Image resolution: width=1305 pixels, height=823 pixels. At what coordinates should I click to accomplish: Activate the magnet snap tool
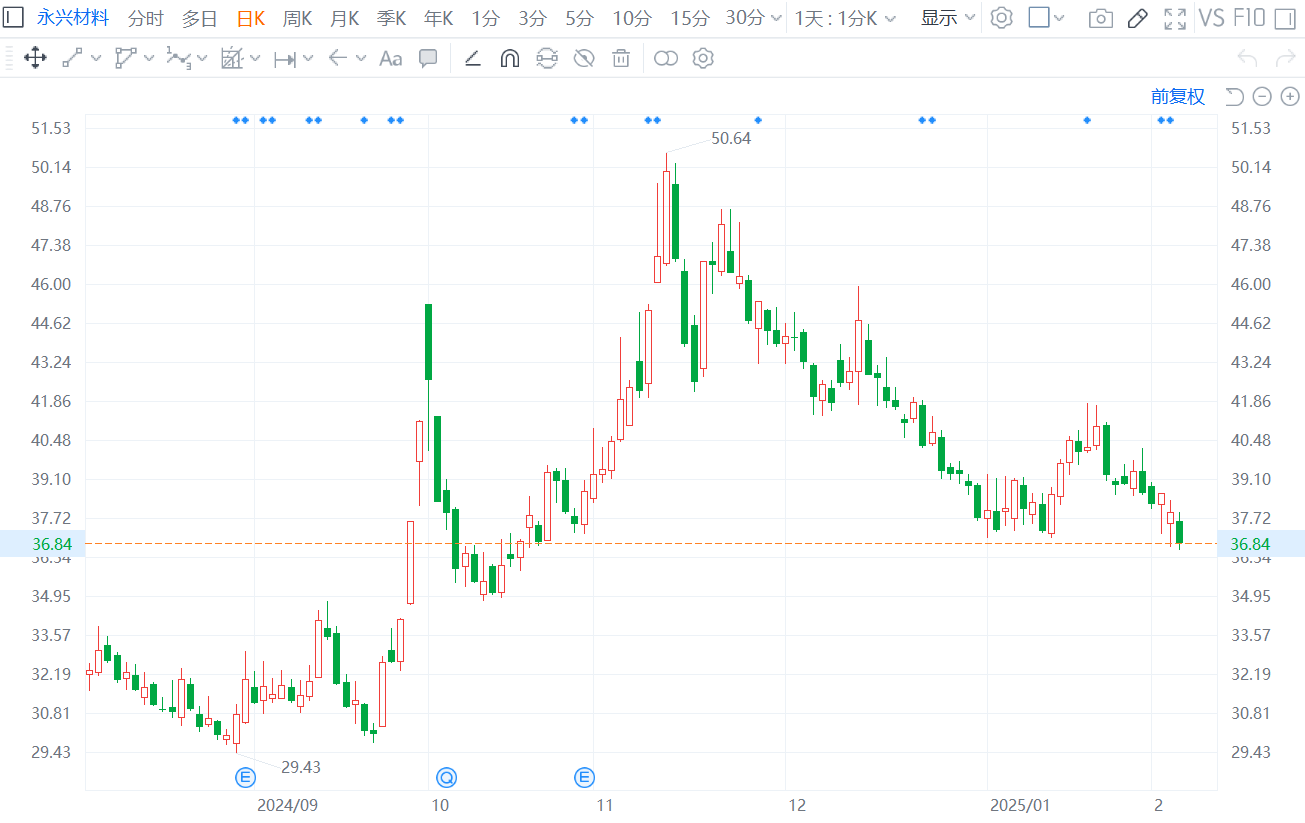click(509, 58)
